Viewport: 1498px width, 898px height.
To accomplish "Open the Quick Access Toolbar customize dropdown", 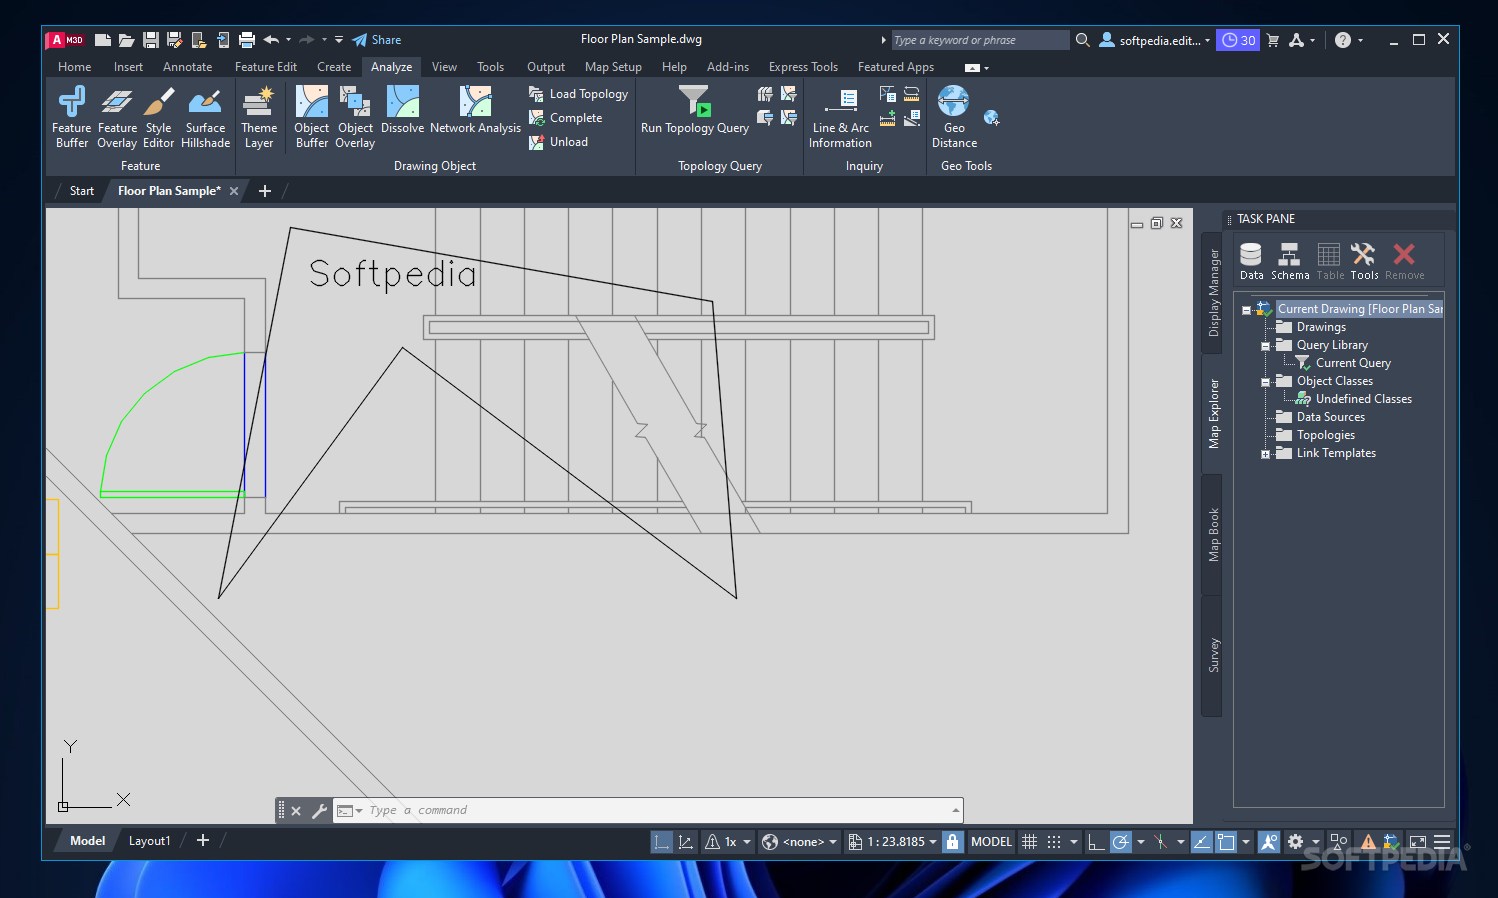I will tap(339, 40).
